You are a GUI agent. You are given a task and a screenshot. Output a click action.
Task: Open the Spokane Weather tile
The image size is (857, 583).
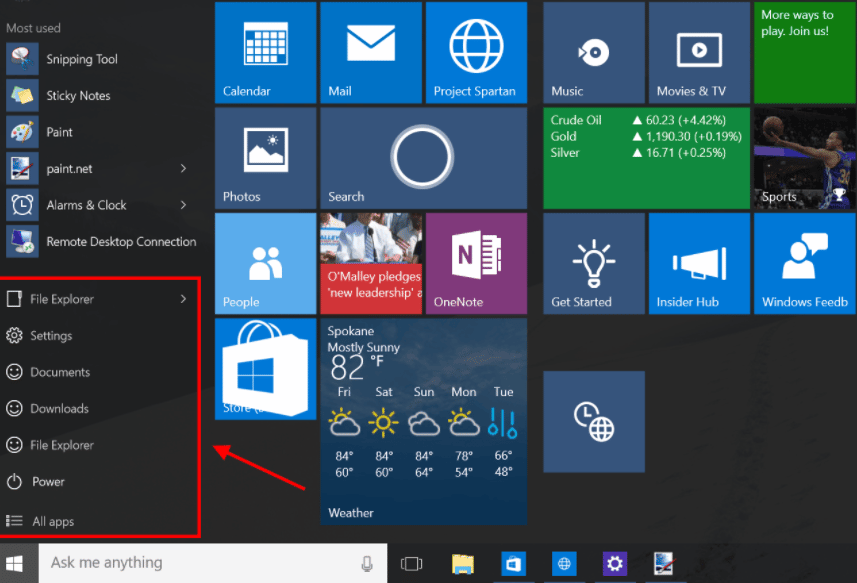[424, 421]
